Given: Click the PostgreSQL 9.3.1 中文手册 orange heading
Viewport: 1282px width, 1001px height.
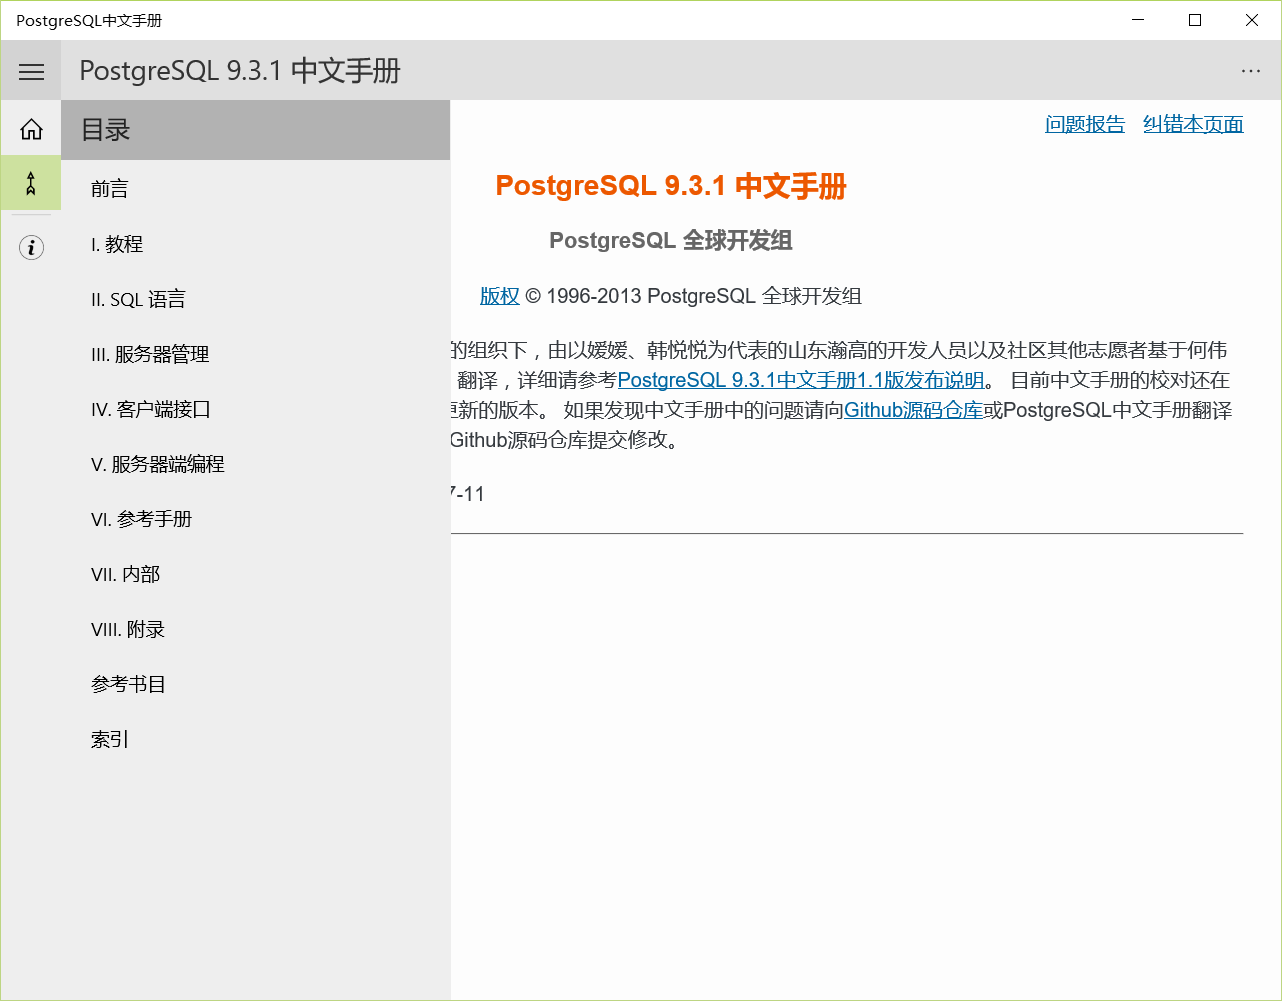Looking at the screenshot, I should (x=671, y=186).
